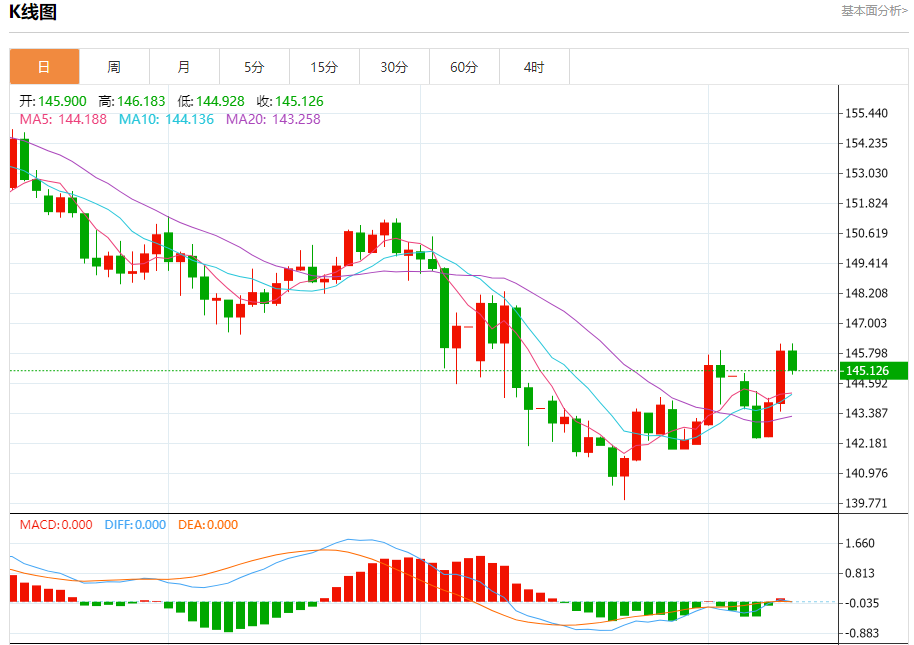Screen dimensions: 914x645
Task: Open the 30分 interval tab
Action: point(394,67)
